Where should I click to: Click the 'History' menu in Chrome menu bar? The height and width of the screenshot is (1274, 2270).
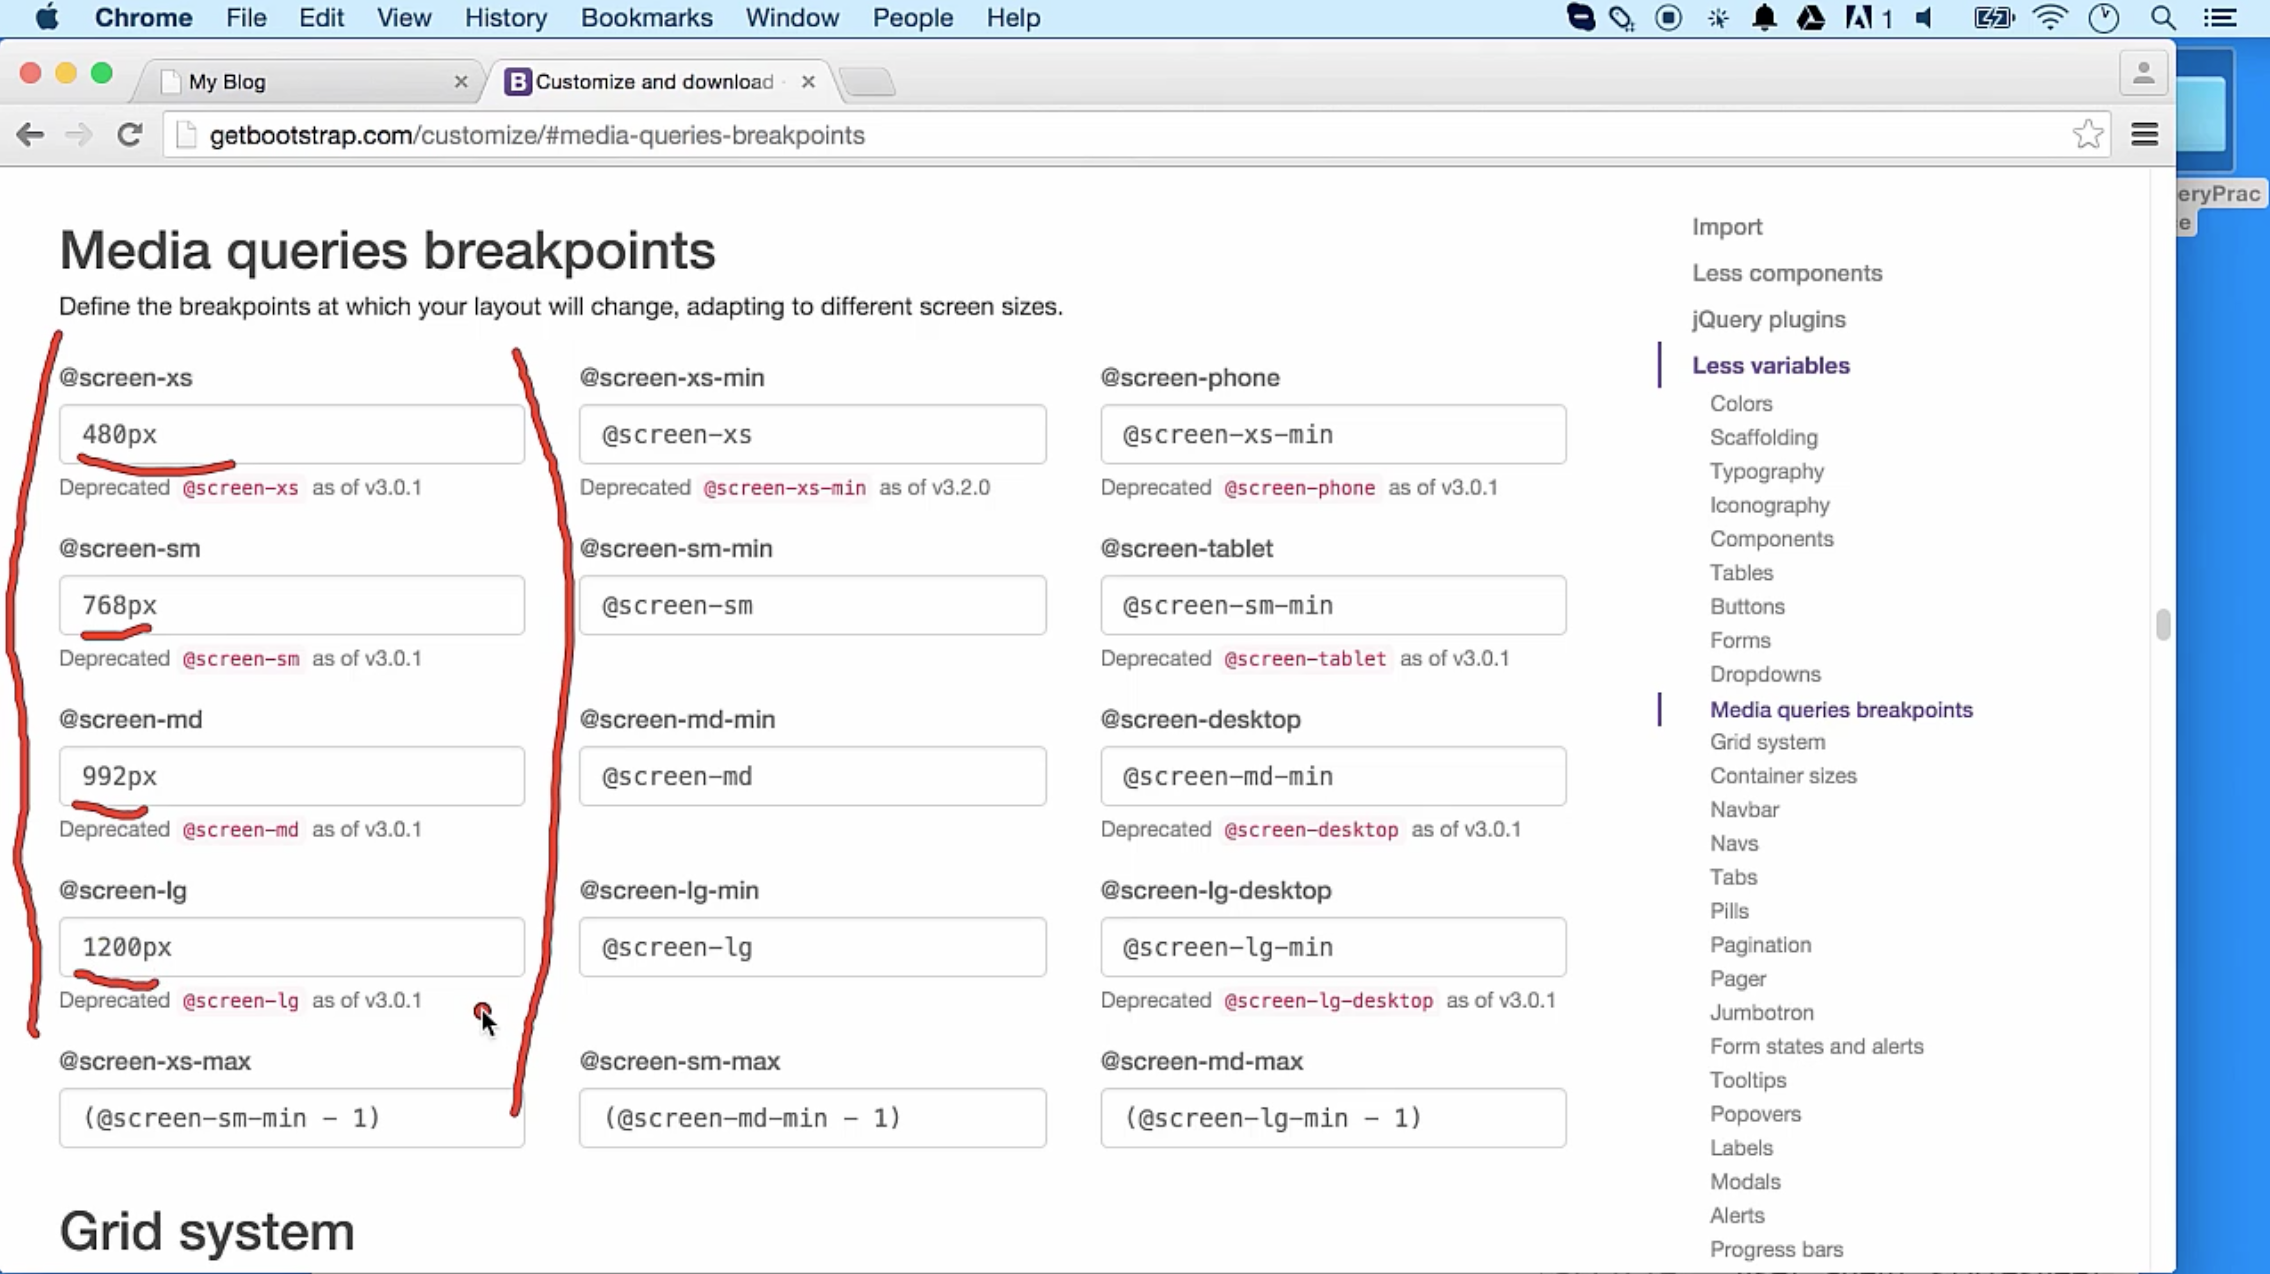(x=505, y=17)
